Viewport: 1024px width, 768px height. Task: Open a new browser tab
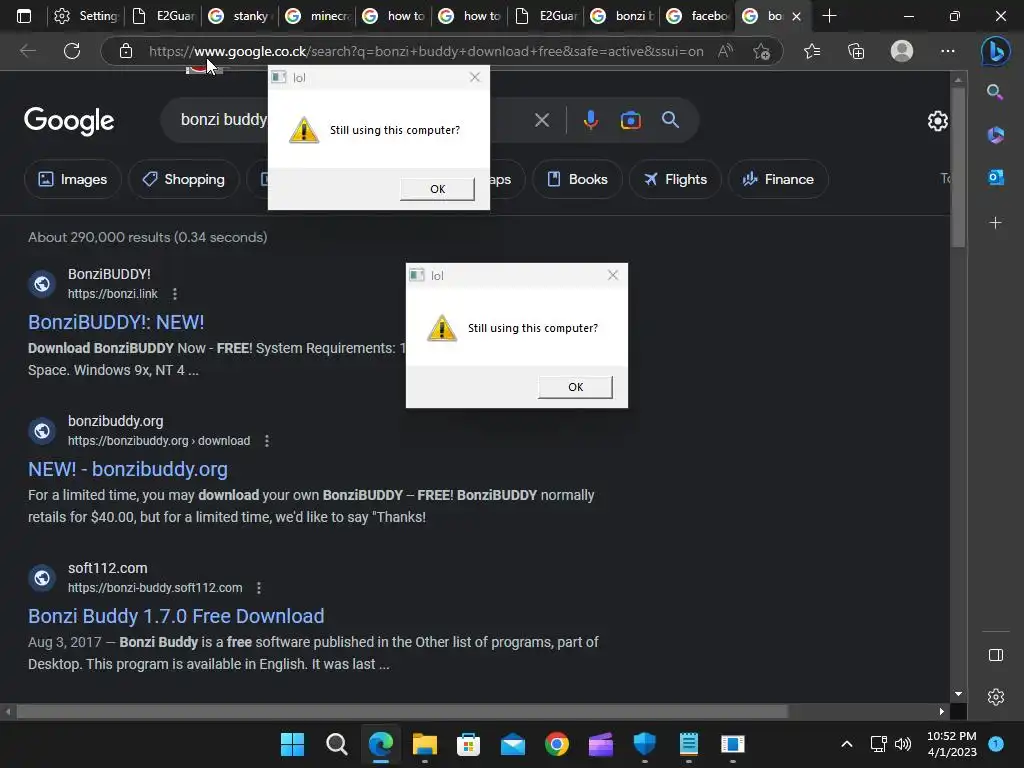829,16
